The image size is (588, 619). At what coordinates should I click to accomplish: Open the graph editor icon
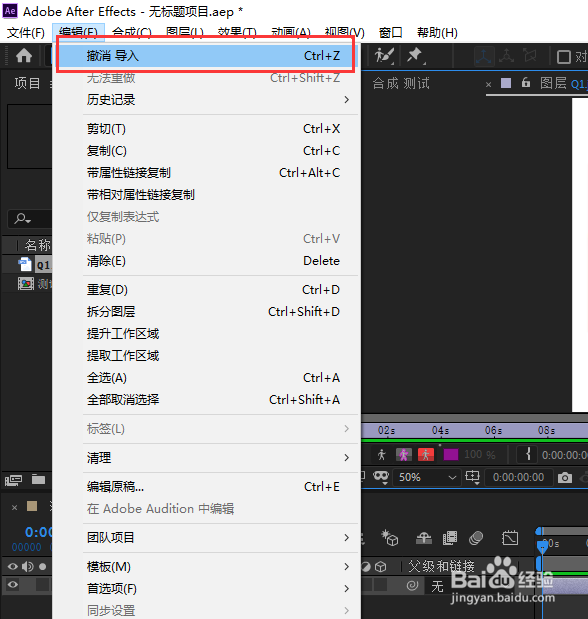click(510, 538)
